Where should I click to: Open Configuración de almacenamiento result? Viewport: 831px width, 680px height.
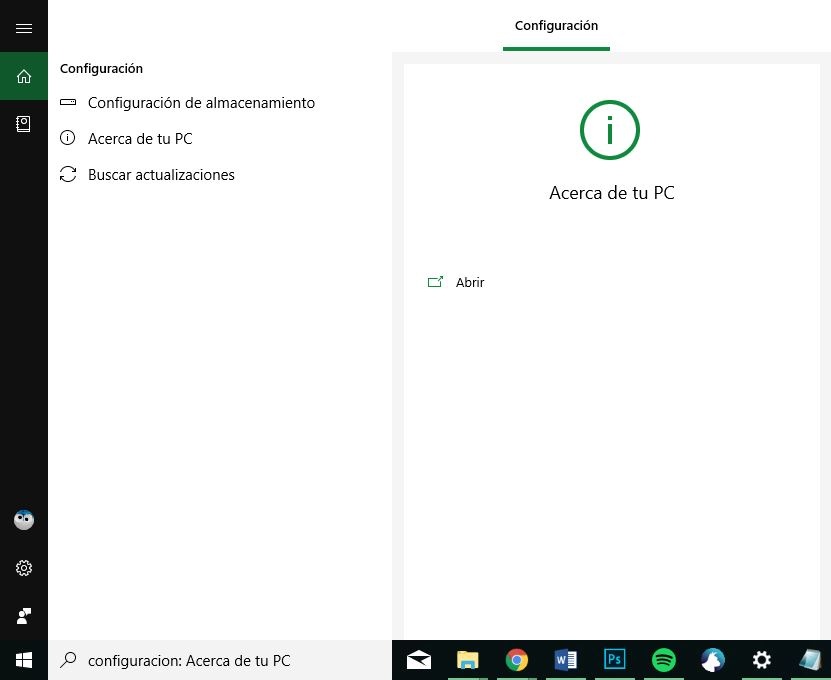(x=201, y=103)
